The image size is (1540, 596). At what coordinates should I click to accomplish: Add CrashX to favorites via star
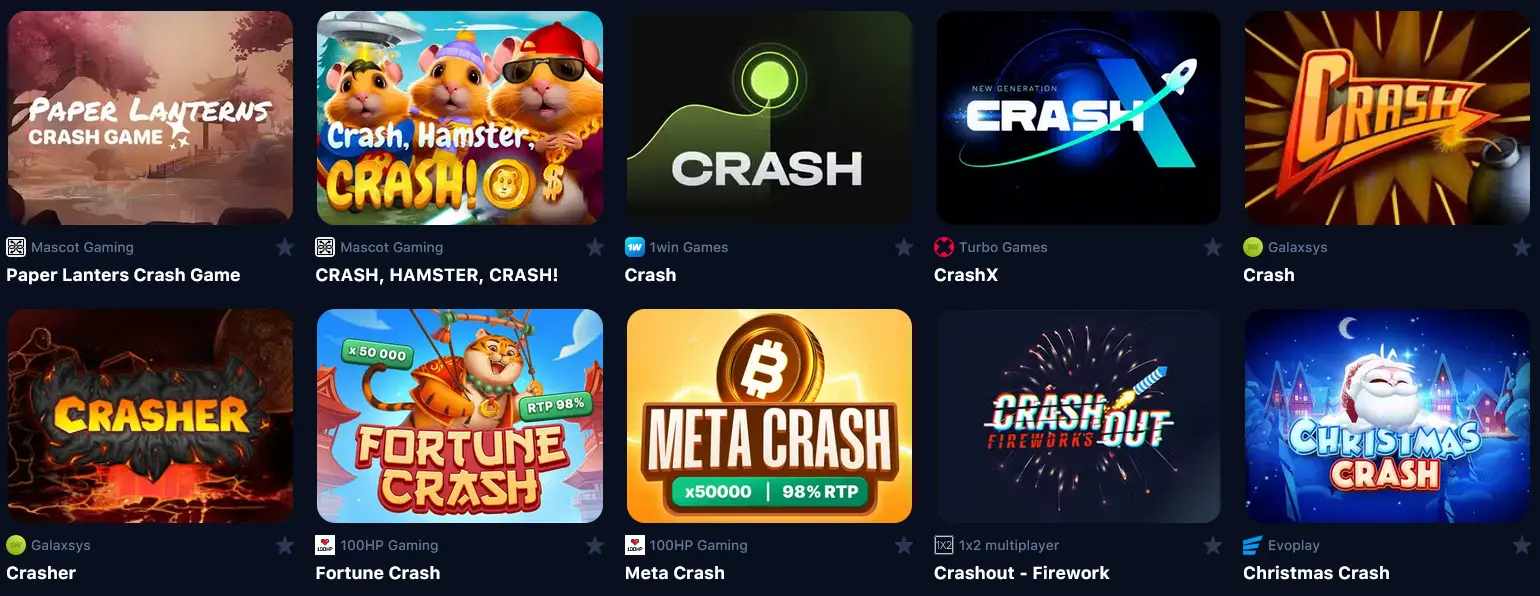(1213, 247)
